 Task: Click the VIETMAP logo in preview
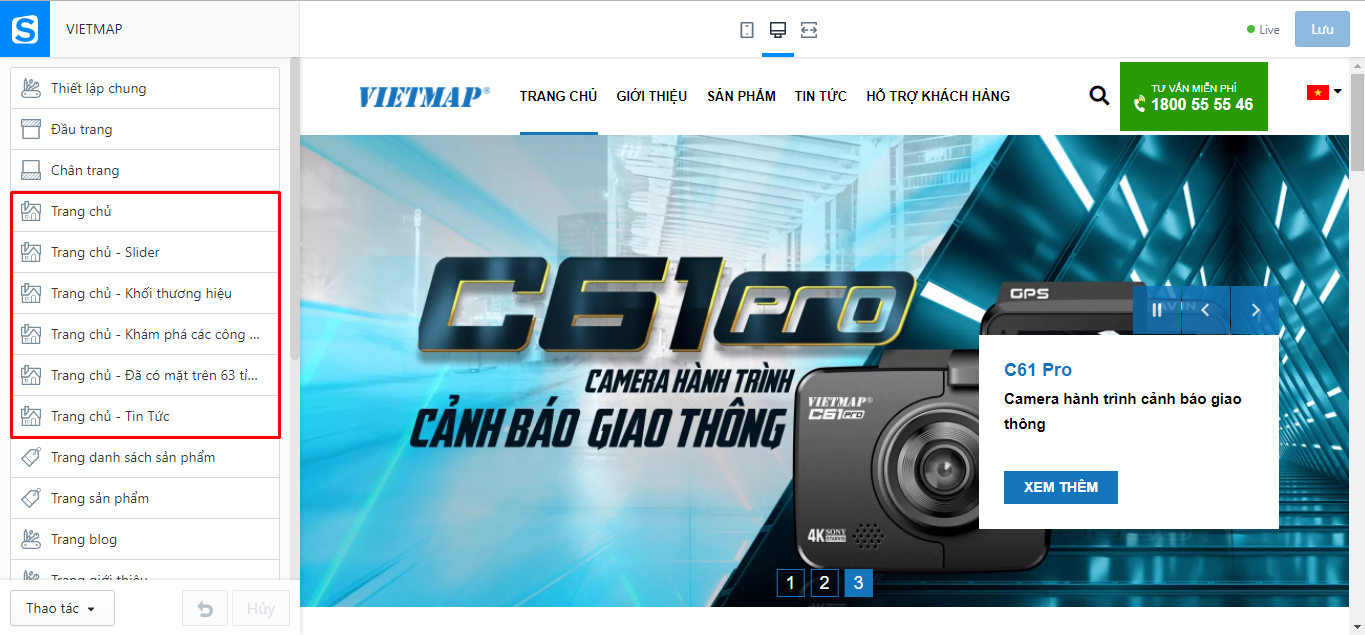424,96
